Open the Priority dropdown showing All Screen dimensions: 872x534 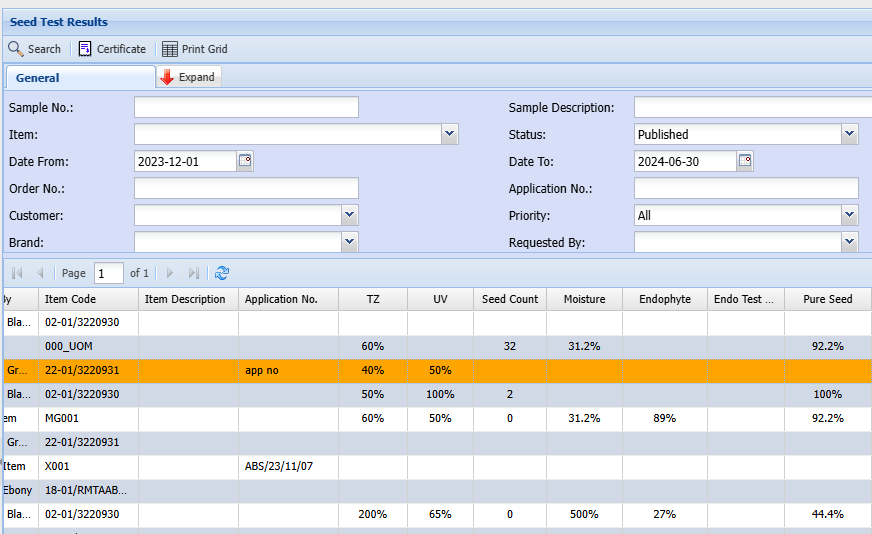[849, 215]
